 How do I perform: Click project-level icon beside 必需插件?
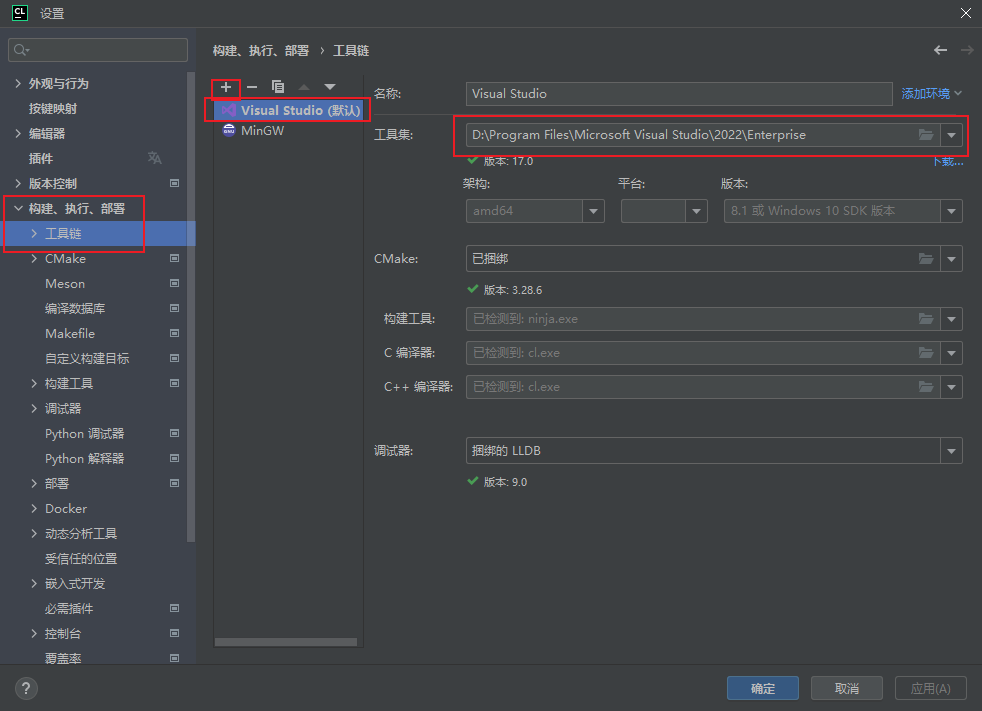(175, 608)
